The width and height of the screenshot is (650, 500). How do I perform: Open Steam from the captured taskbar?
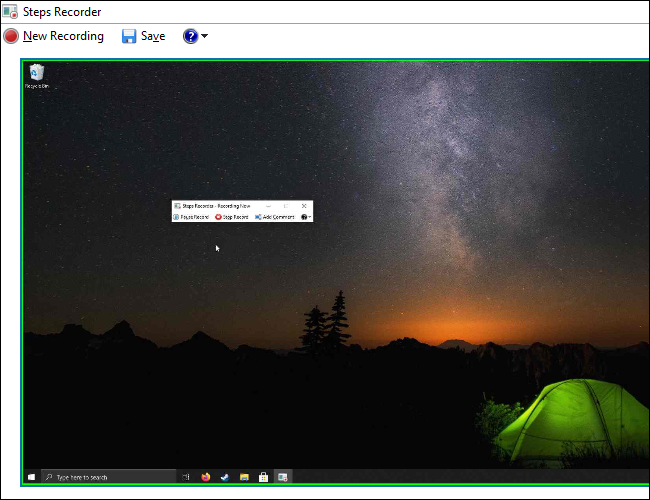click(225, 477)
